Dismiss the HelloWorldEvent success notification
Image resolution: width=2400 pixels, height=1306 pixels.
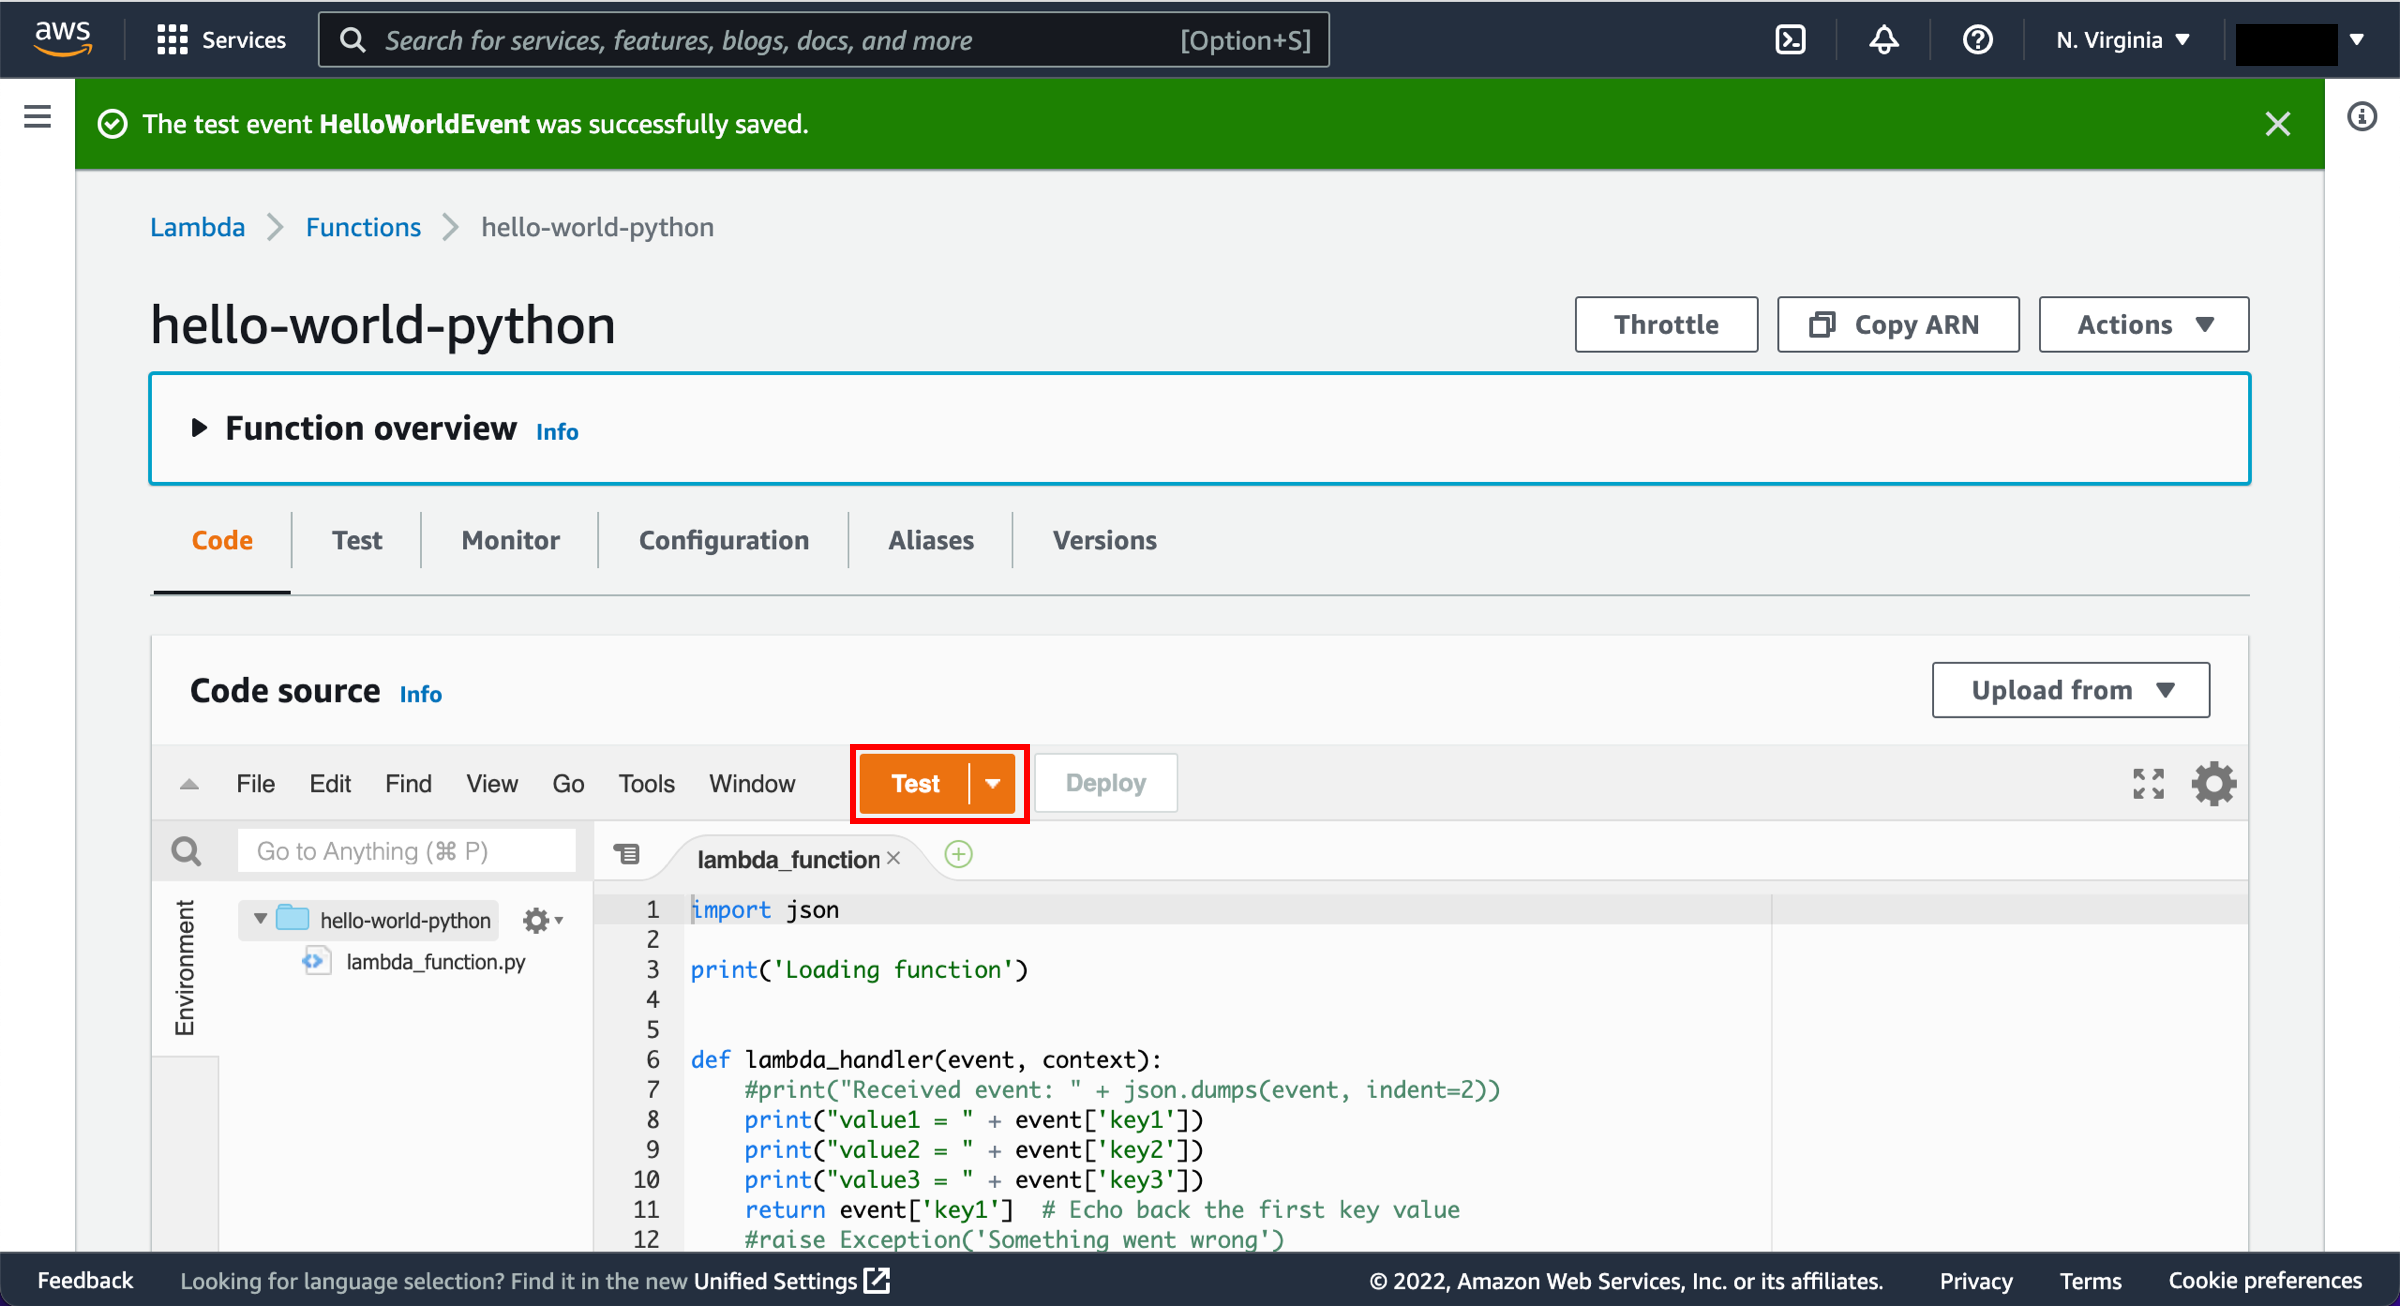[2278, 124]
